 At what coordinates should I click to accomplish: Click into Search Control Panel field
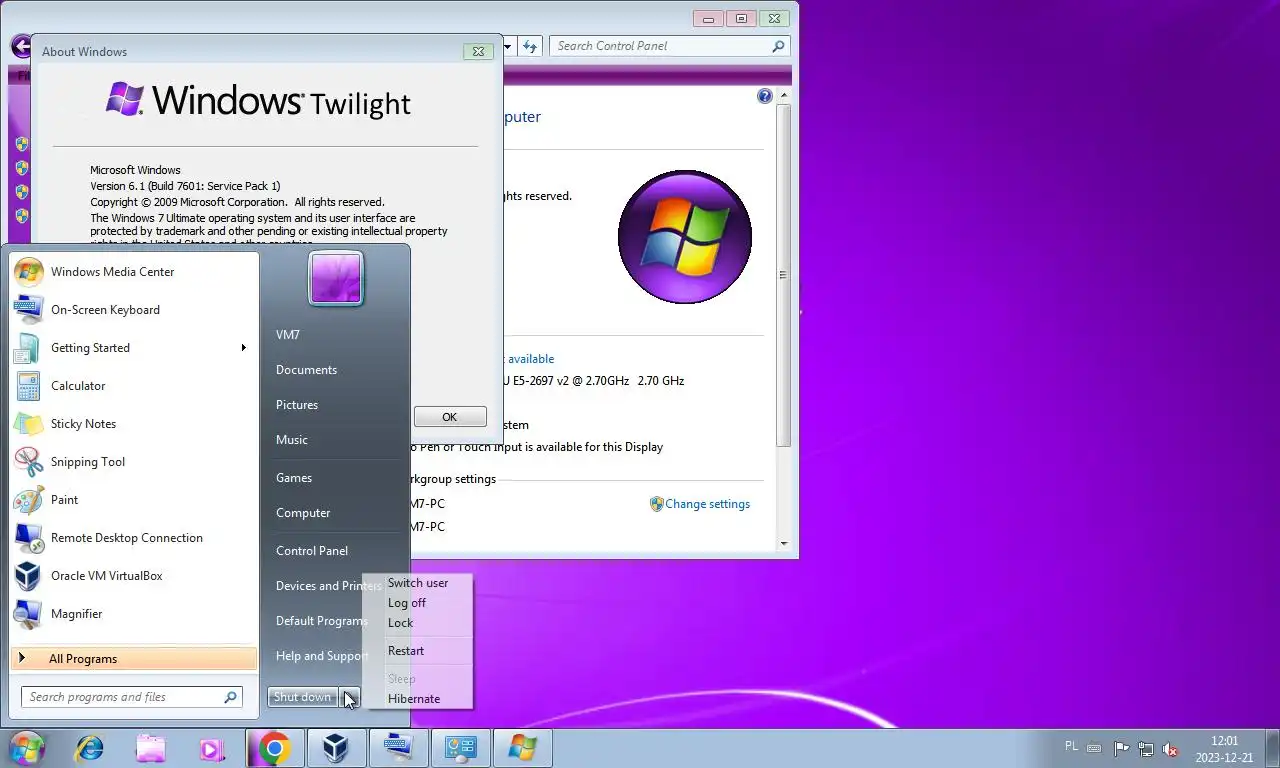(x=669, y=46)
